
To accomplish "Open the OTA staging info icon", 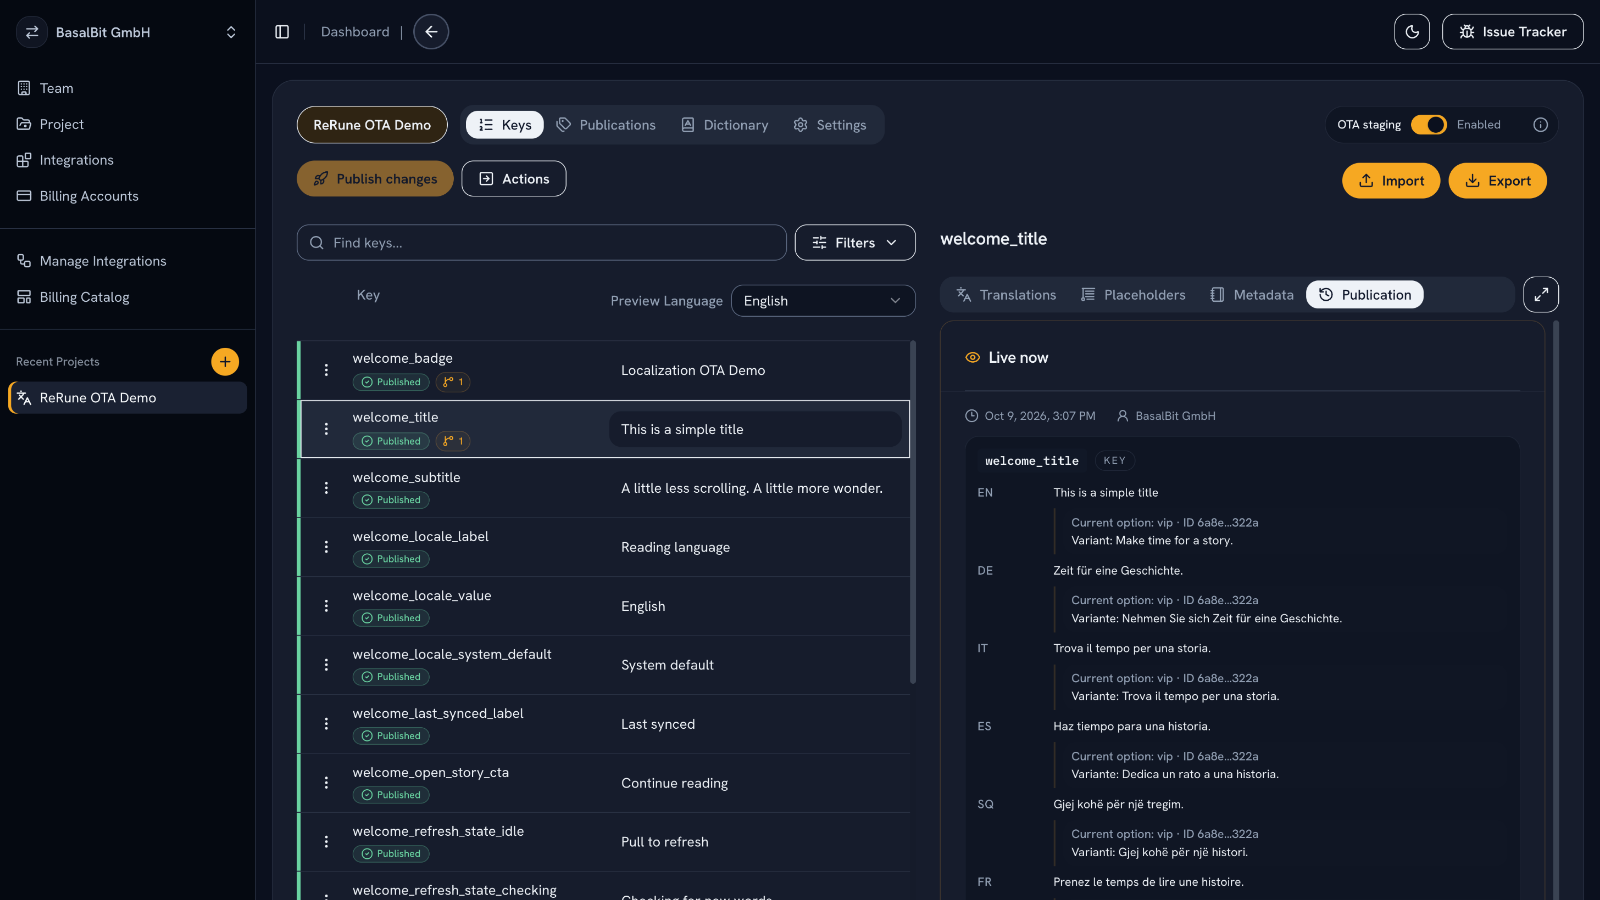I will tap(1540, 125).
